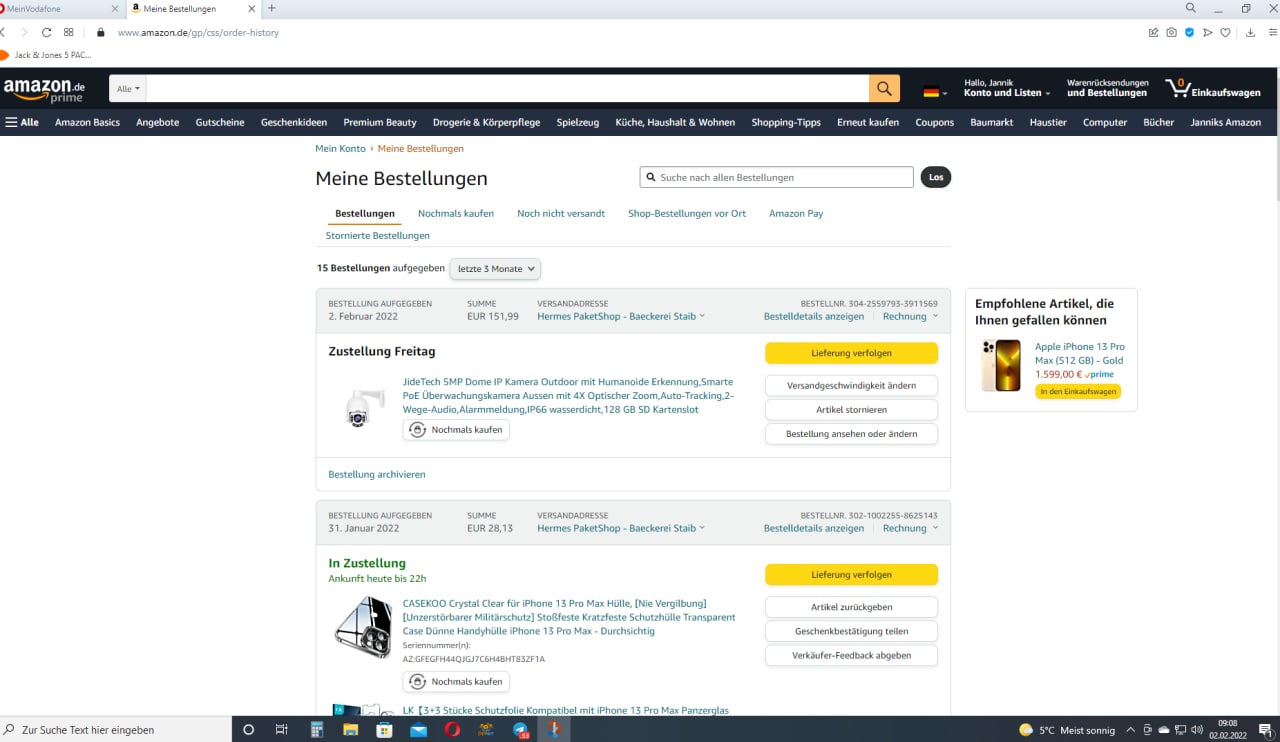
Task: Expand Rechnung dropdown for the 2. Februar order
Action: [910, 316]
